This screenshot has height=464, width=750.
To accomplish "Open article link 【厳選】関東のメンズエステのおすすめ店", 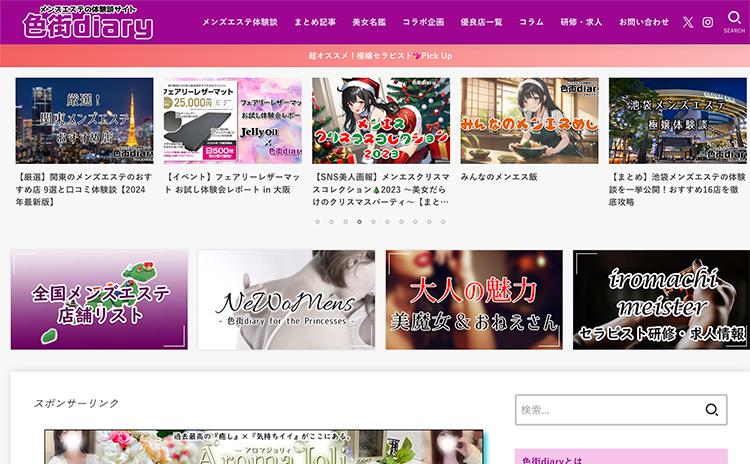I will coord(84,189).
